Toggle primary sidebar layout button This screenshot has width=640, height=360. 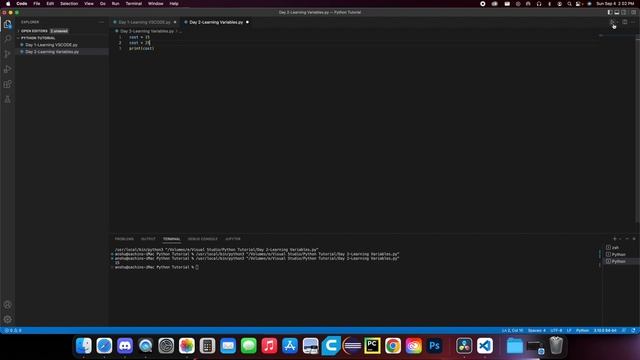click(x=610, y=12)
